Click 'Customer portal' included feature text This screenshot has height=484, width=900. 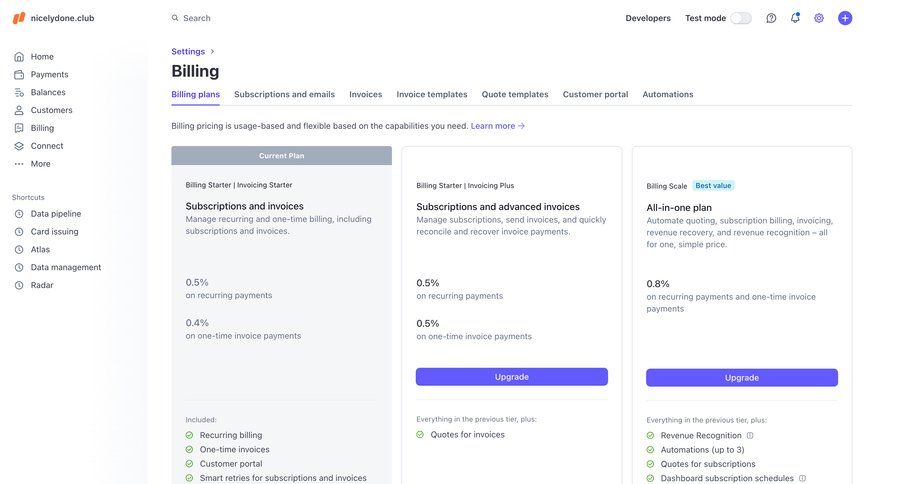tap(231, 464)
